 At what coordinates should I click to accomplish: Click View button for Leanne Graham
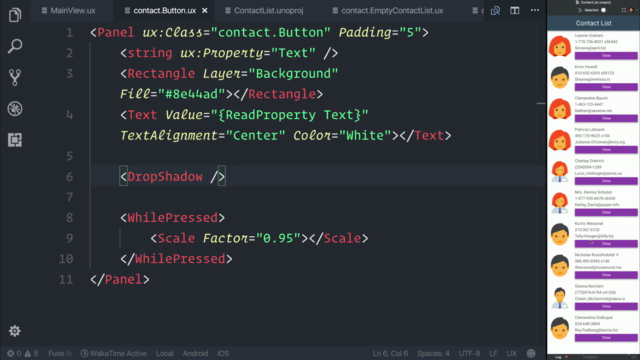pyautogui.click(x=606, y=56)
